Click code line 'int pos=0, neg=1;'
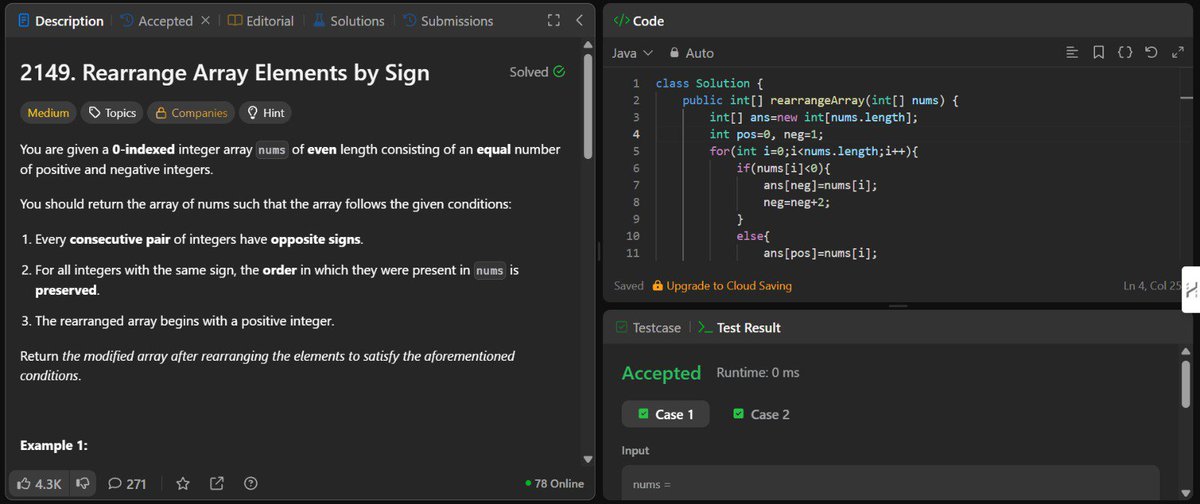The width and height of the screenshot is (1200, 504). (x=769, y=134)
